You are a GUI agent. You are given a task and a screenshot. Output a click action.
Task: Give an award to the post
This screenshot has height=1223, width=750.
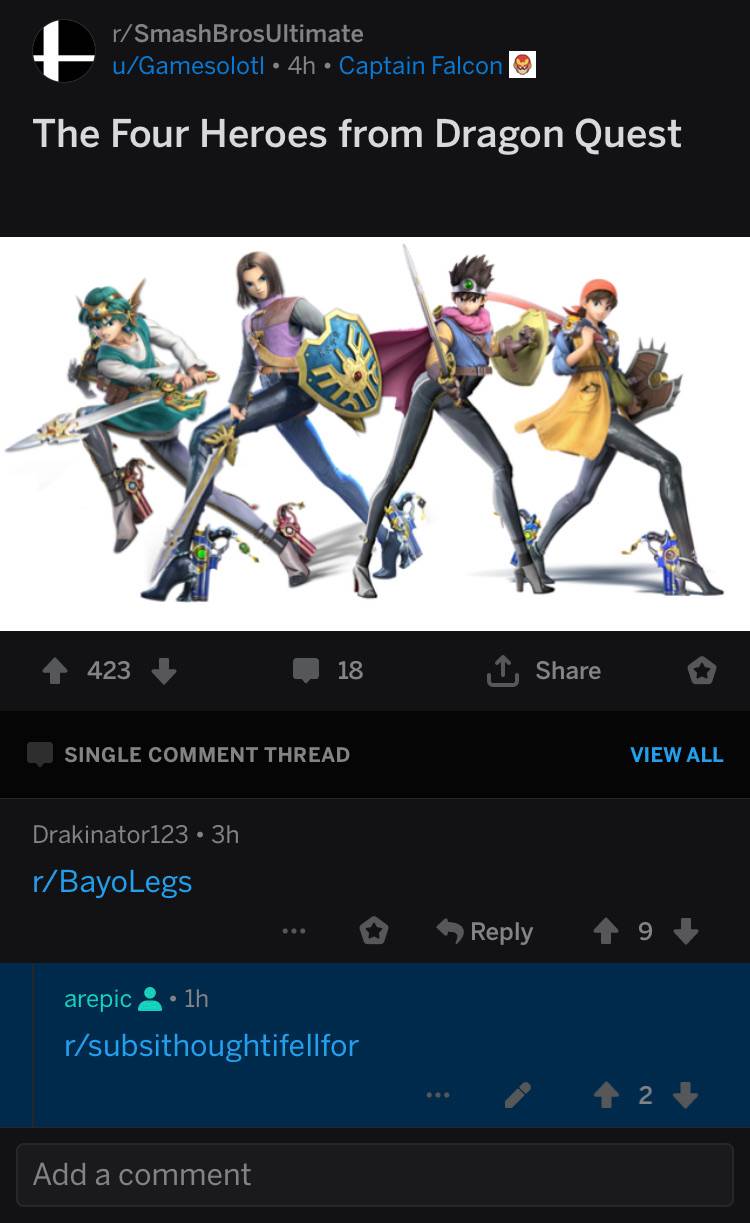click(701, 671)
